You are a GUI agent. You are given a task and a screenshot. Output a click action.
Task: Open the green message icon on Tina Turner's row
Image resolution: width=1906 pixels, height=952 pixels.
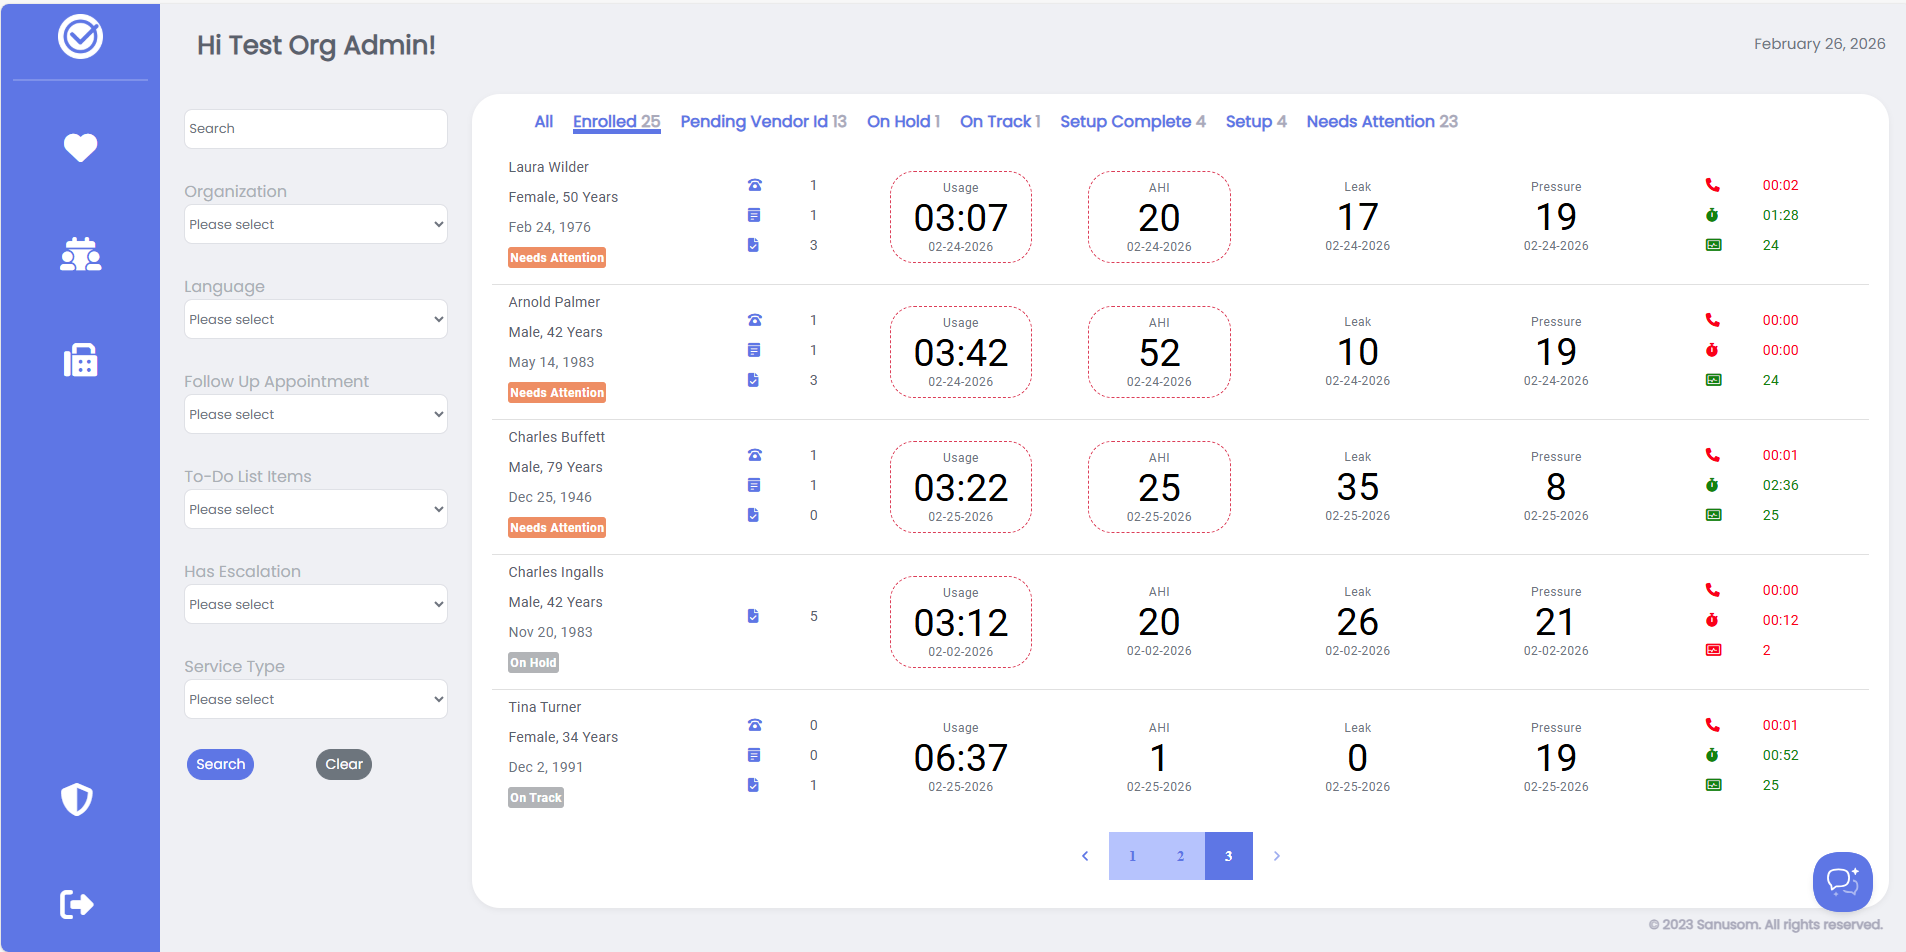pyautogui.click(x=1712, y=784)
